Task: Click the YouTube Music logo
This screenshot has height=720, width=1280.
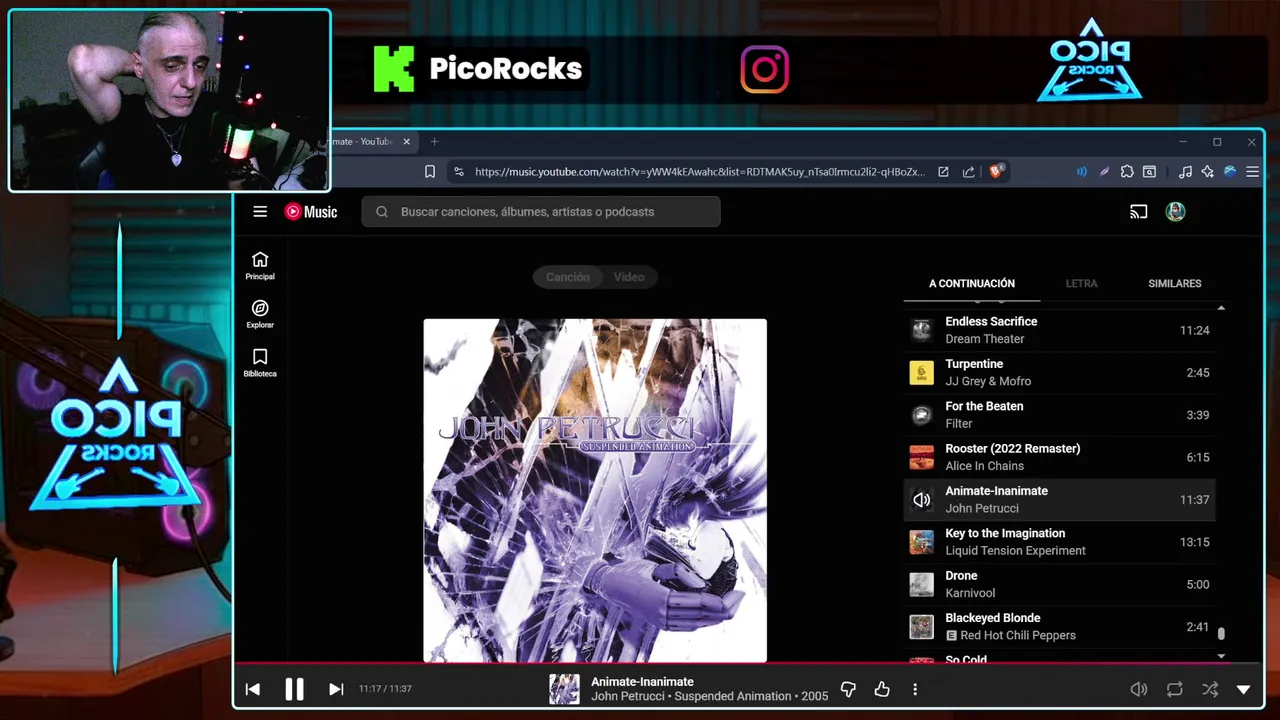Action: (311, 211)
